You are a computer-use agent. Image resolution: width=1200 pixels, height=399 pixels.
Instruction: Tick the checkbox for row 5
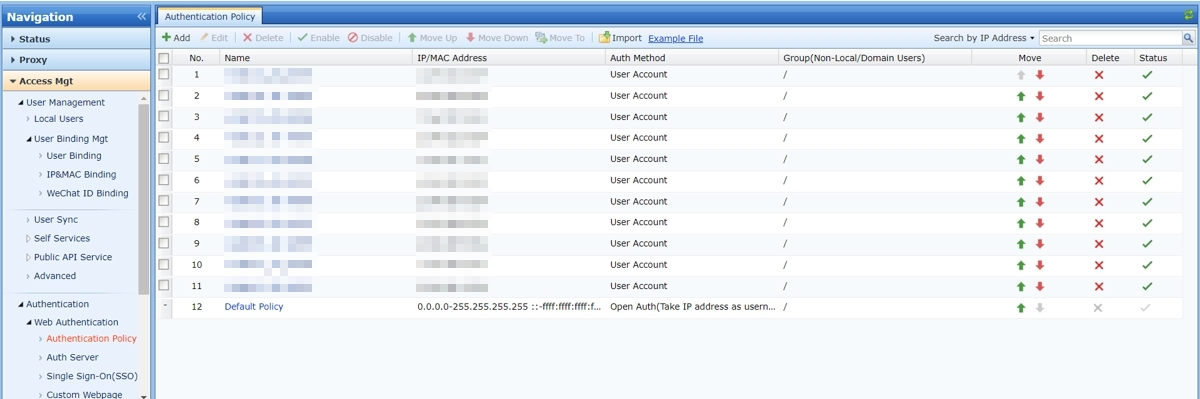click(x=164, y=158)
